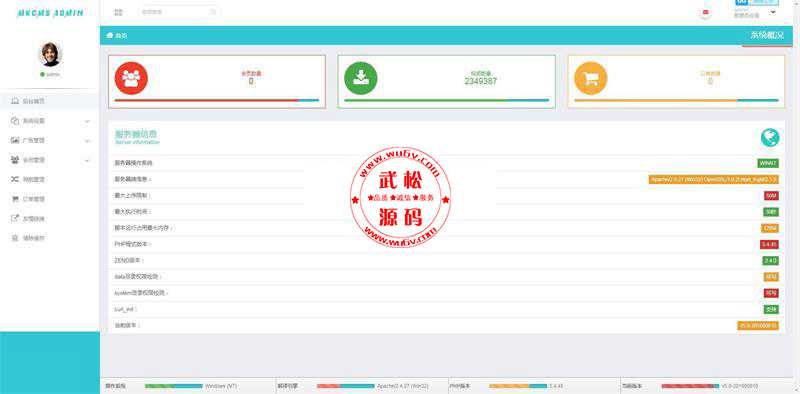
Task: Open the user account dropdown arrow top right
Action: (773, 12)
